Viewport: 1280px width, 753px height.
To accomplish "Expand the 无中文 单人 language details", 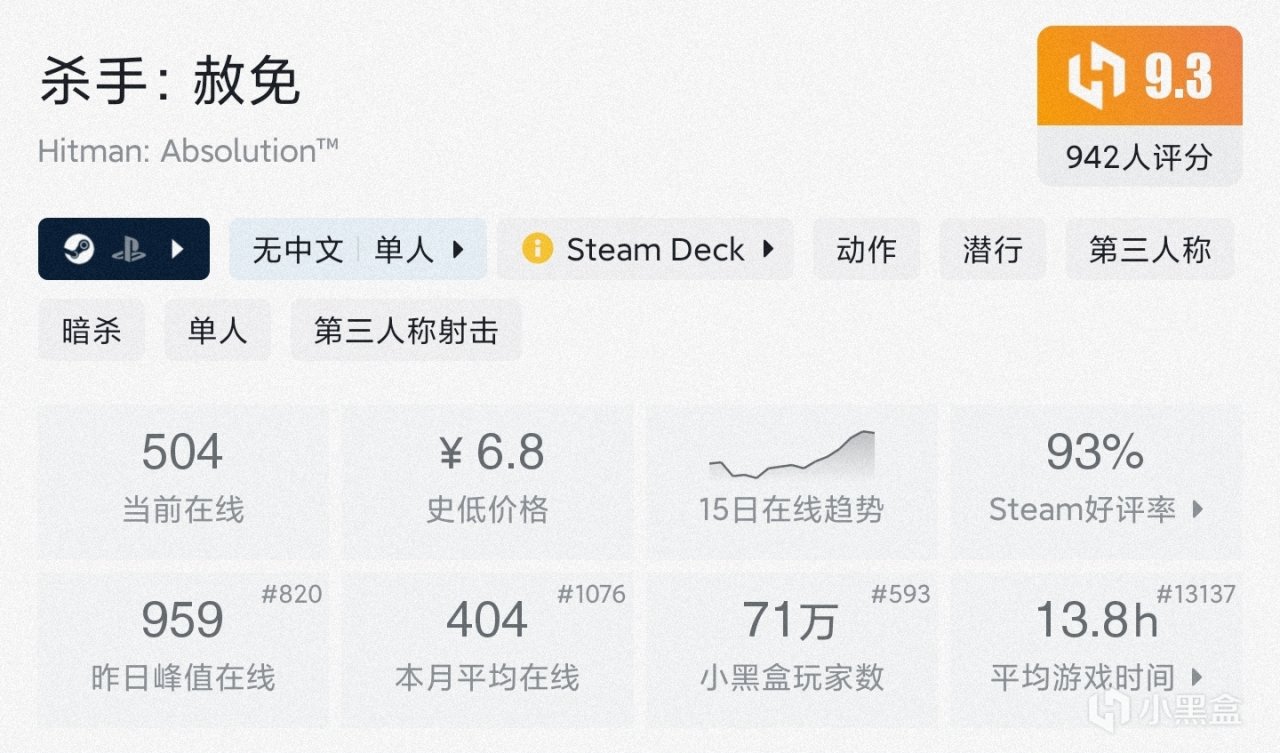I will (x=458, y=249).
